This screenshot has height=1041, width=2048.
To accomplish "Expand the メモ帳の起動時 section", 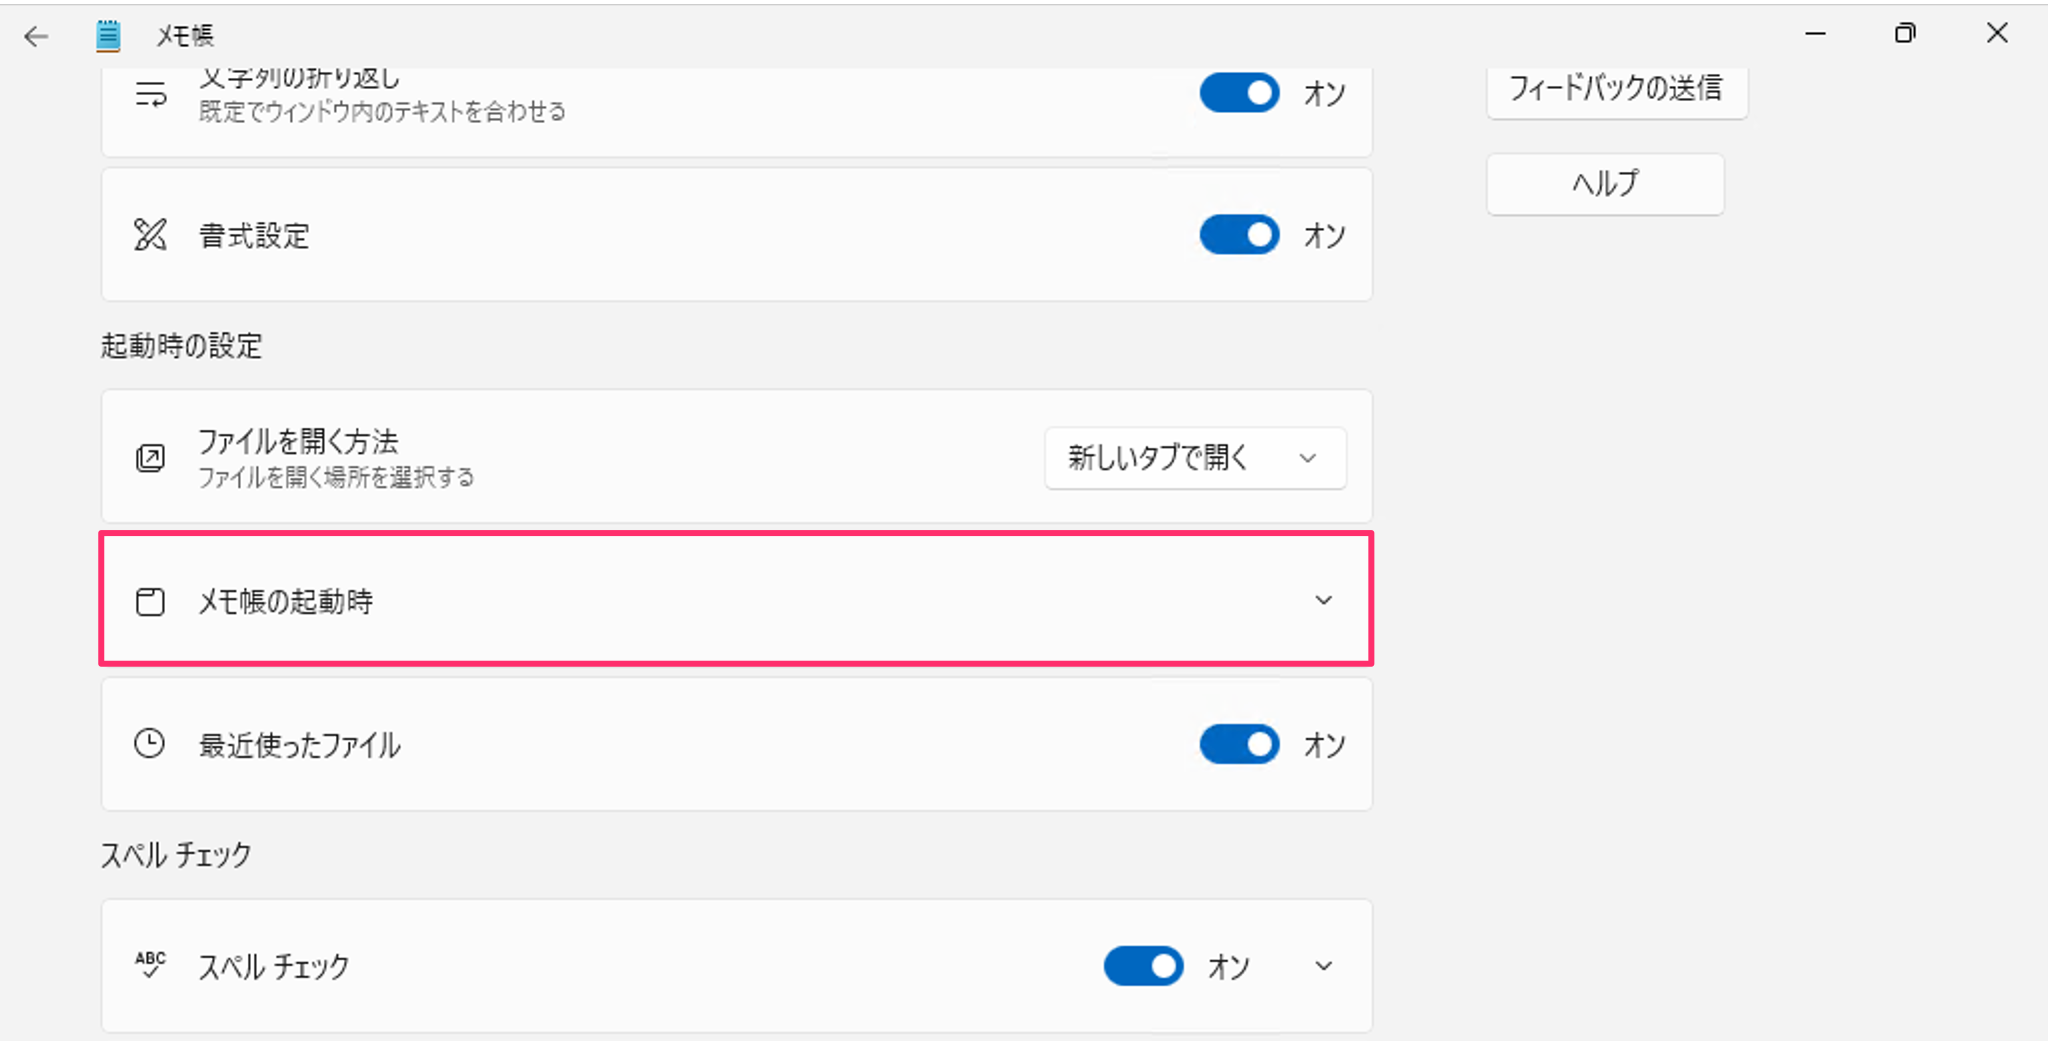I will pyautogui.click(x=1324, y=601).
